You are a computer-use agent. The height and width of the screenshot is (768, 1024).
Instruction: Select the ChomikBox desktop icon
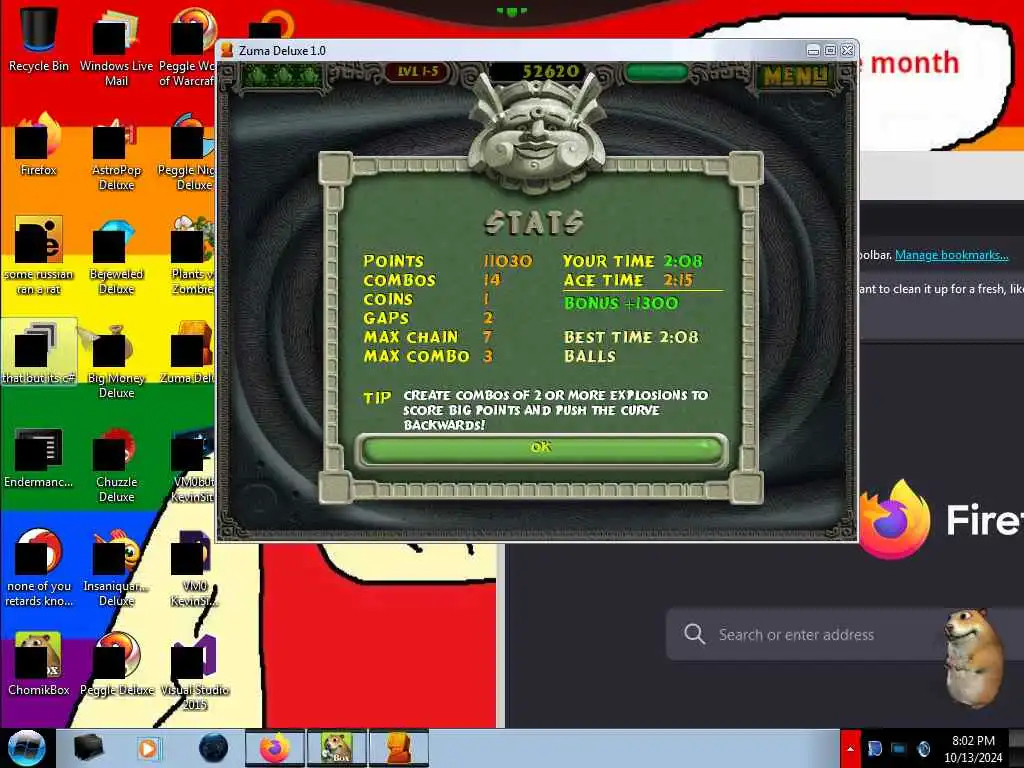click(38, 665)
